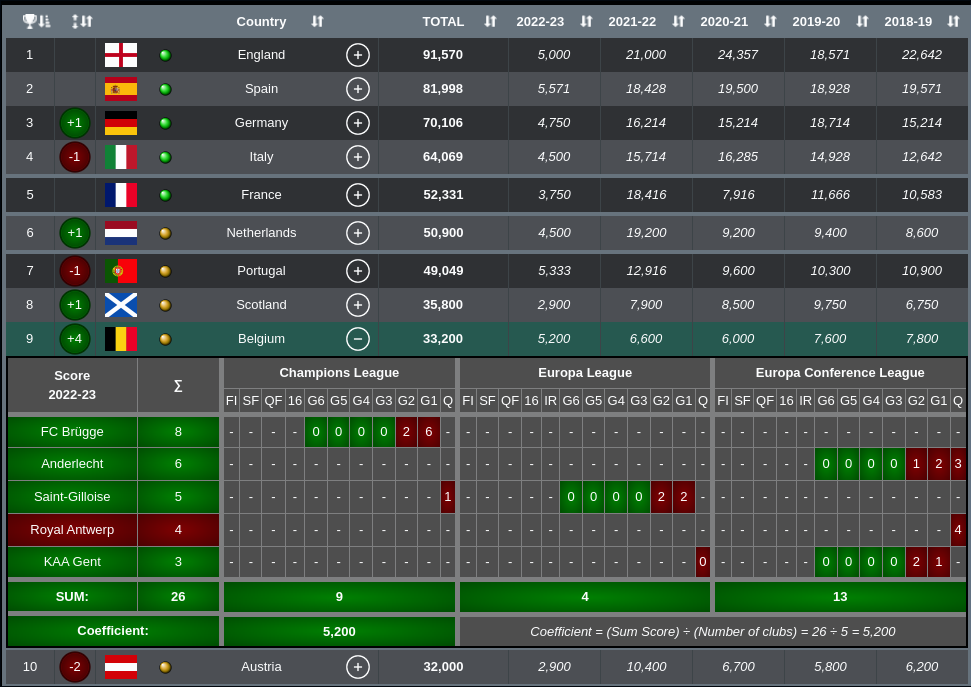Click the Germany flag icon
Viewport: 971px width, 687px height.
121,123
